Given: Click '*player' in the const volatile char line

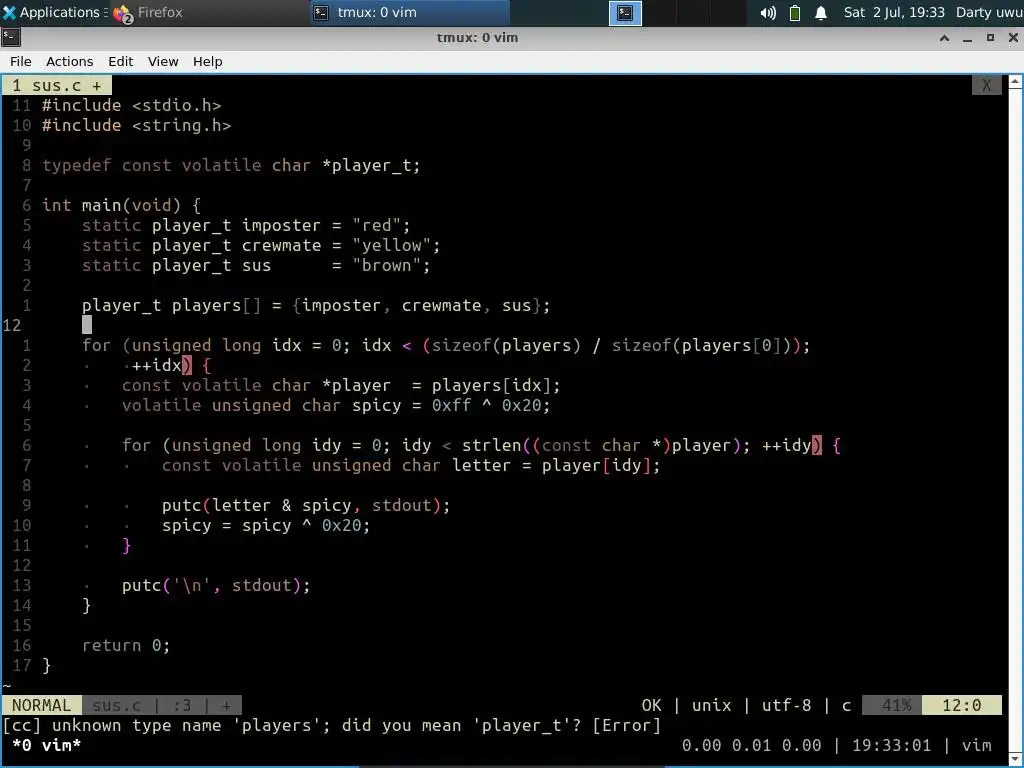Looking at the screenshot, I should pos(356,385).
